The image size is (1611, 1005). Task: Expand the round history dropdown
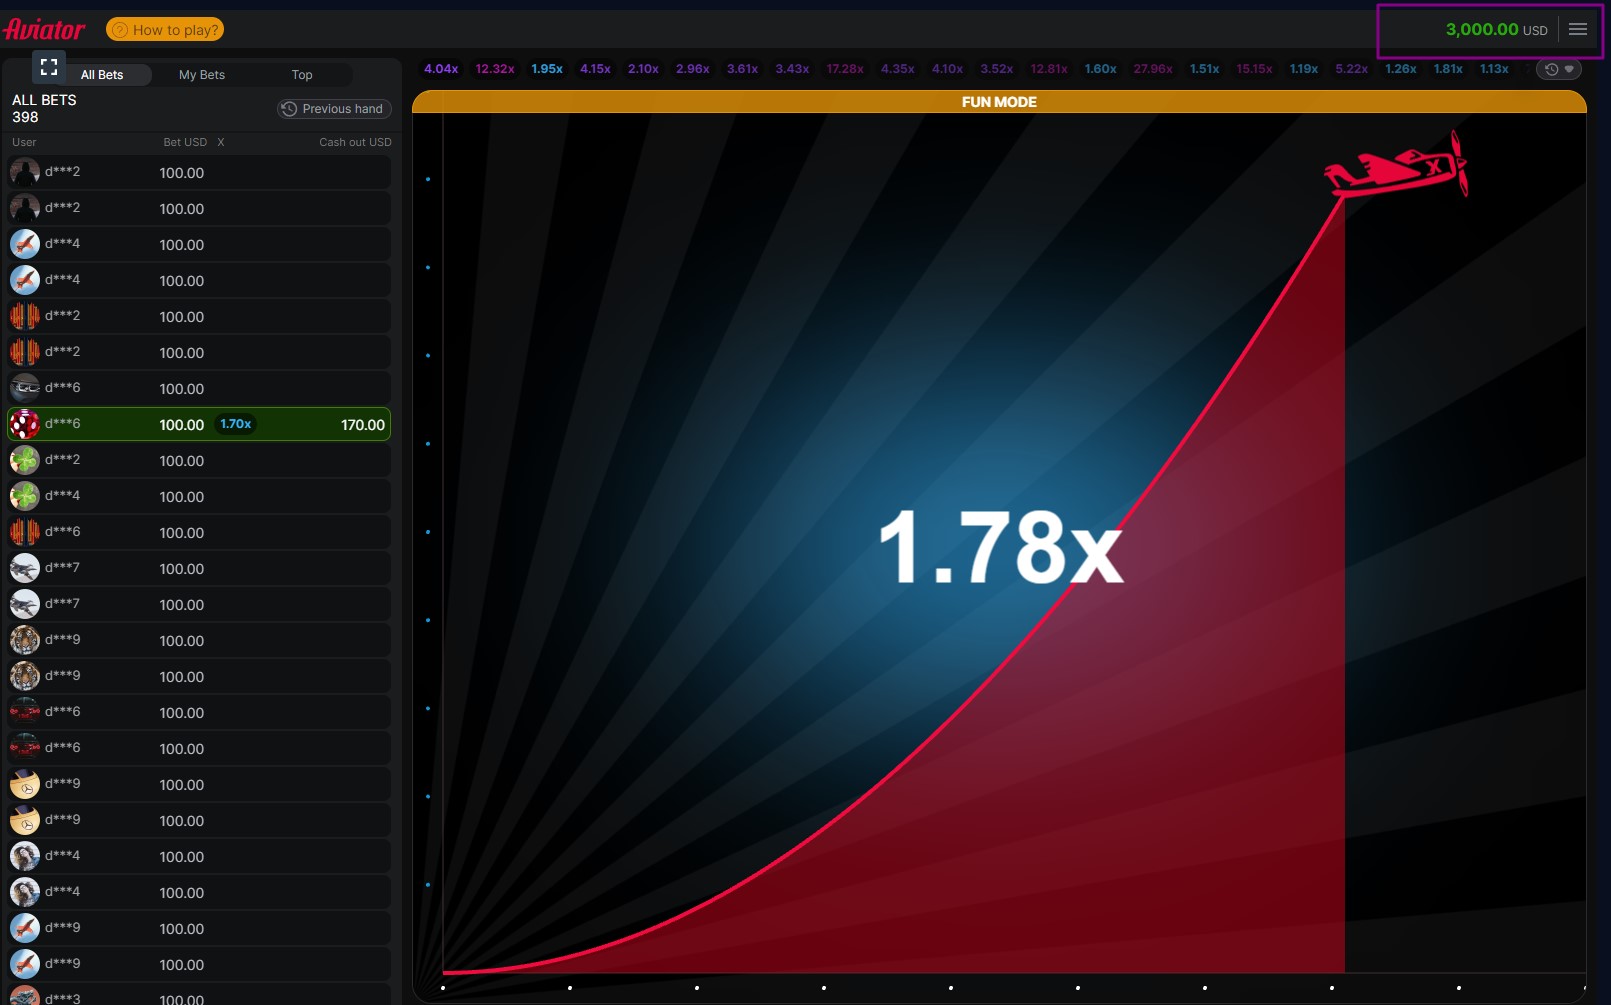[x=1559, y=69]
